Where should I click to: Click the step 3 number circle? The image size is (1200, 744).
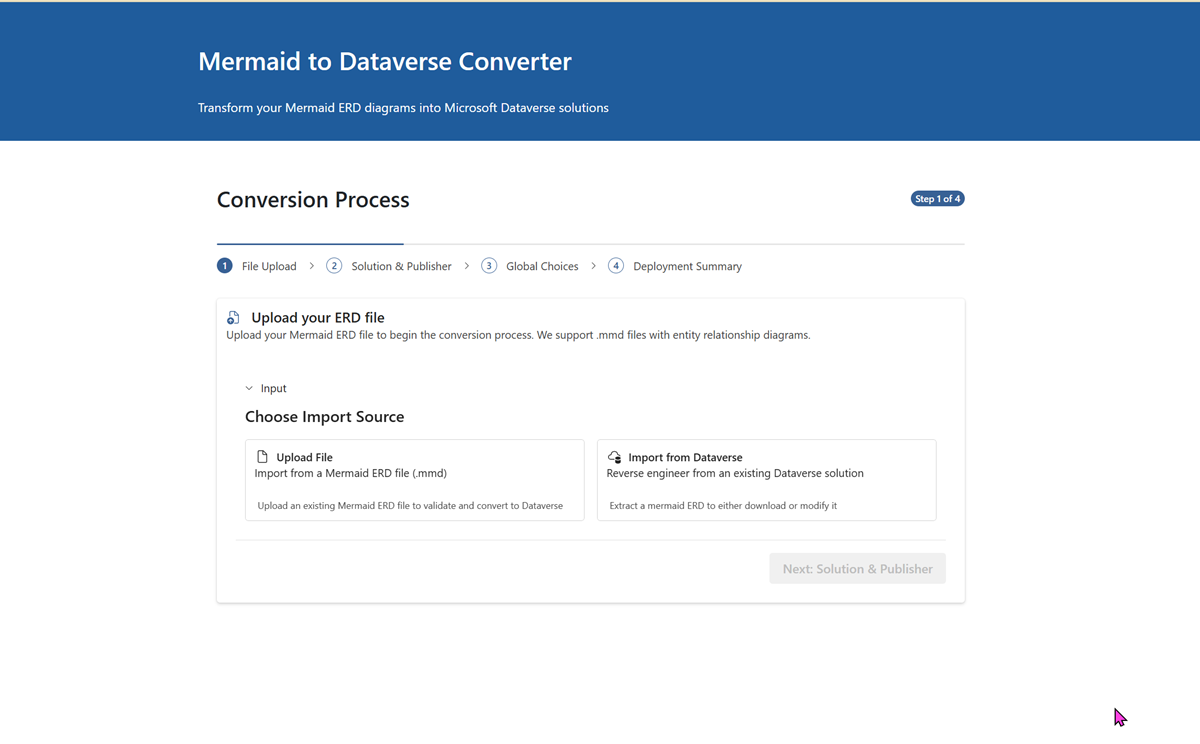489,266
